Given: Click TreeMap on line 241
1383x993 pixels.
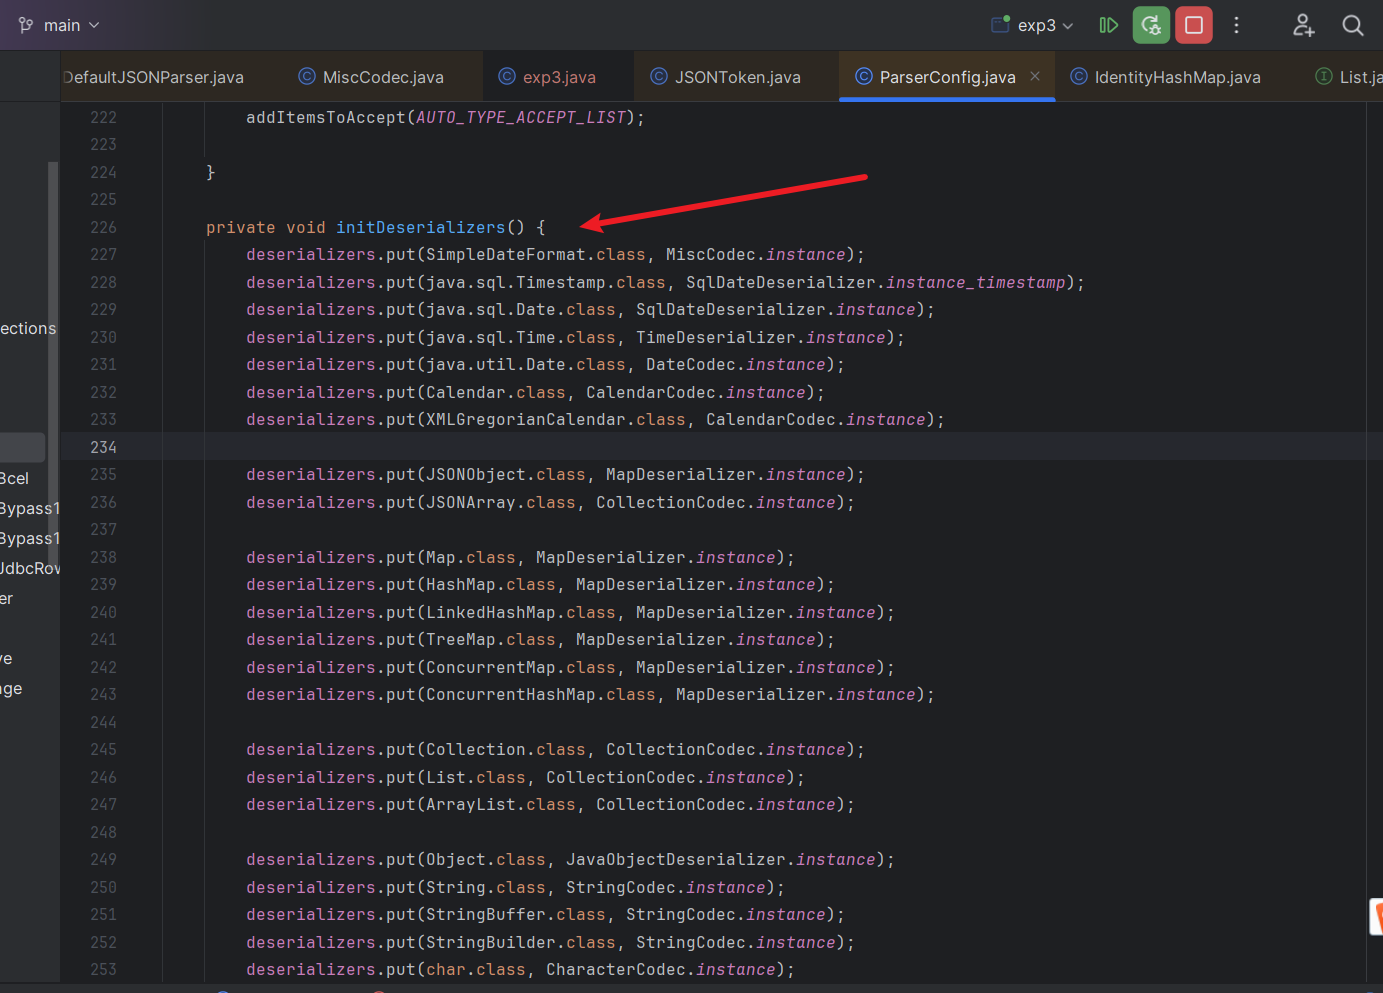Looking at the screenshot, I should [461, 640].
